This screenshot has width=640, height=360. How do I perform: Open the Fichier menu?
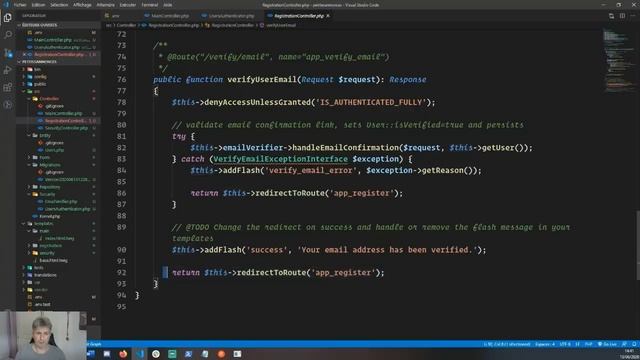(20, 5)
